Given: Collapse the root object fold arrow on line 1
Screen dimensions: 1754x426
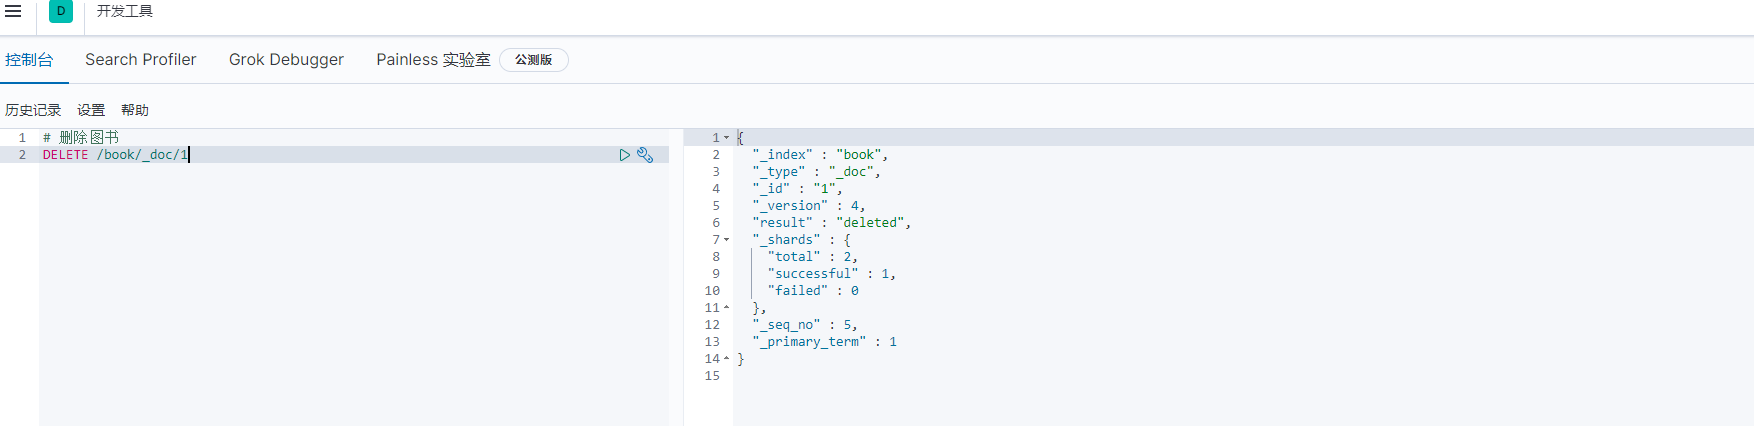Looking at the screenshot, I should [727, 138].
